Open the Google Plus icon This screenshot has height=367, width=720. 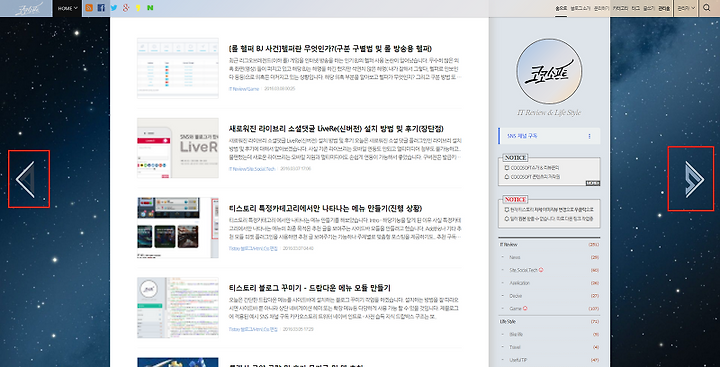126,8
